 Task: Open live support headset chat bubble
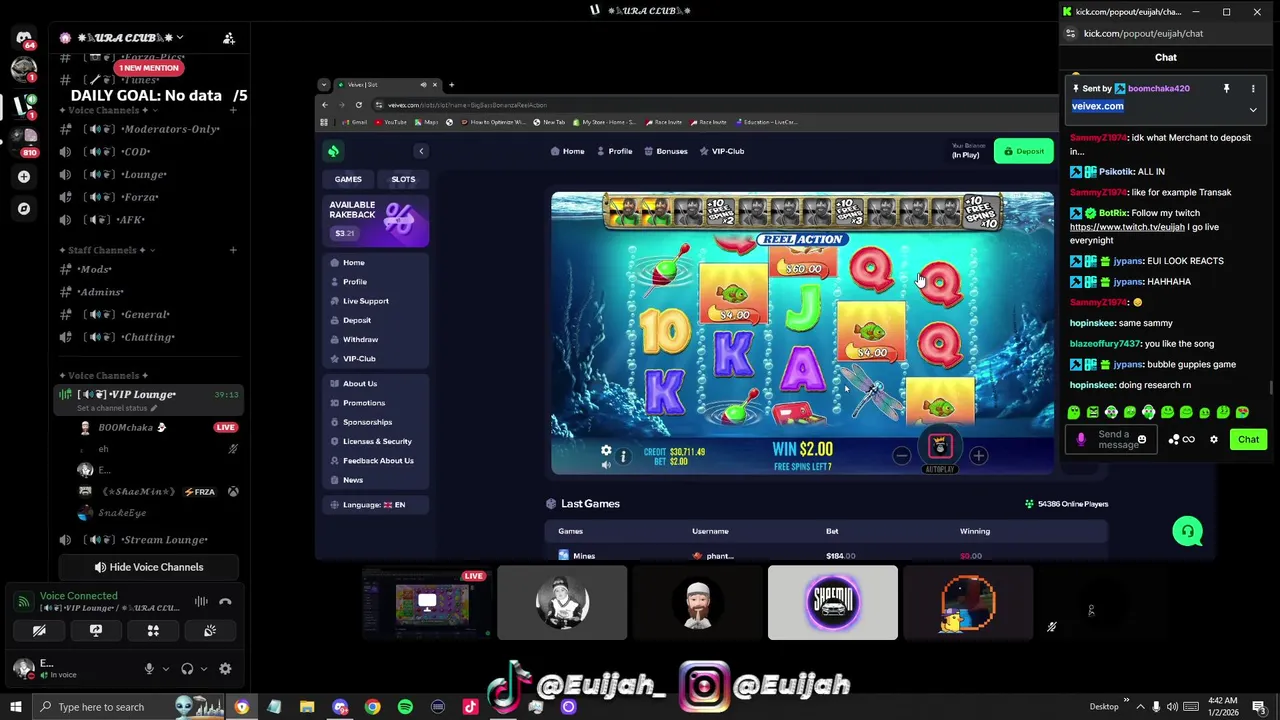(x=1187, y=531)
